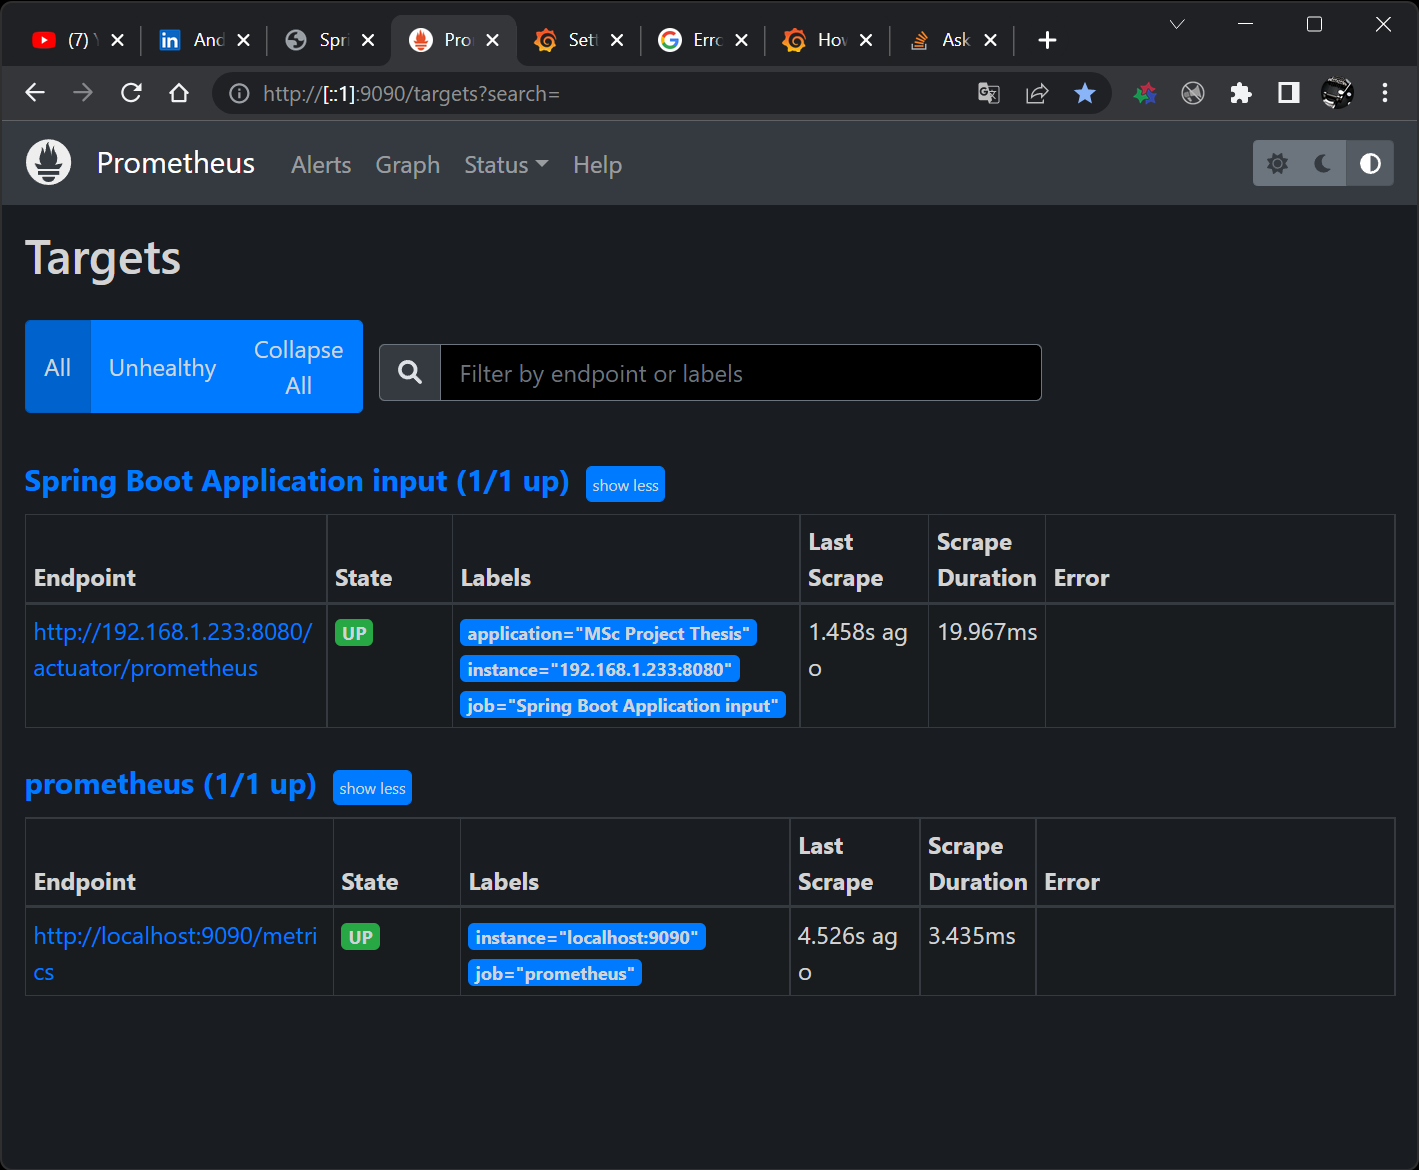The height and width of the screenshot is (1170, 1419).
Task: Click the share icon in the address bar
Action: 1037,93
